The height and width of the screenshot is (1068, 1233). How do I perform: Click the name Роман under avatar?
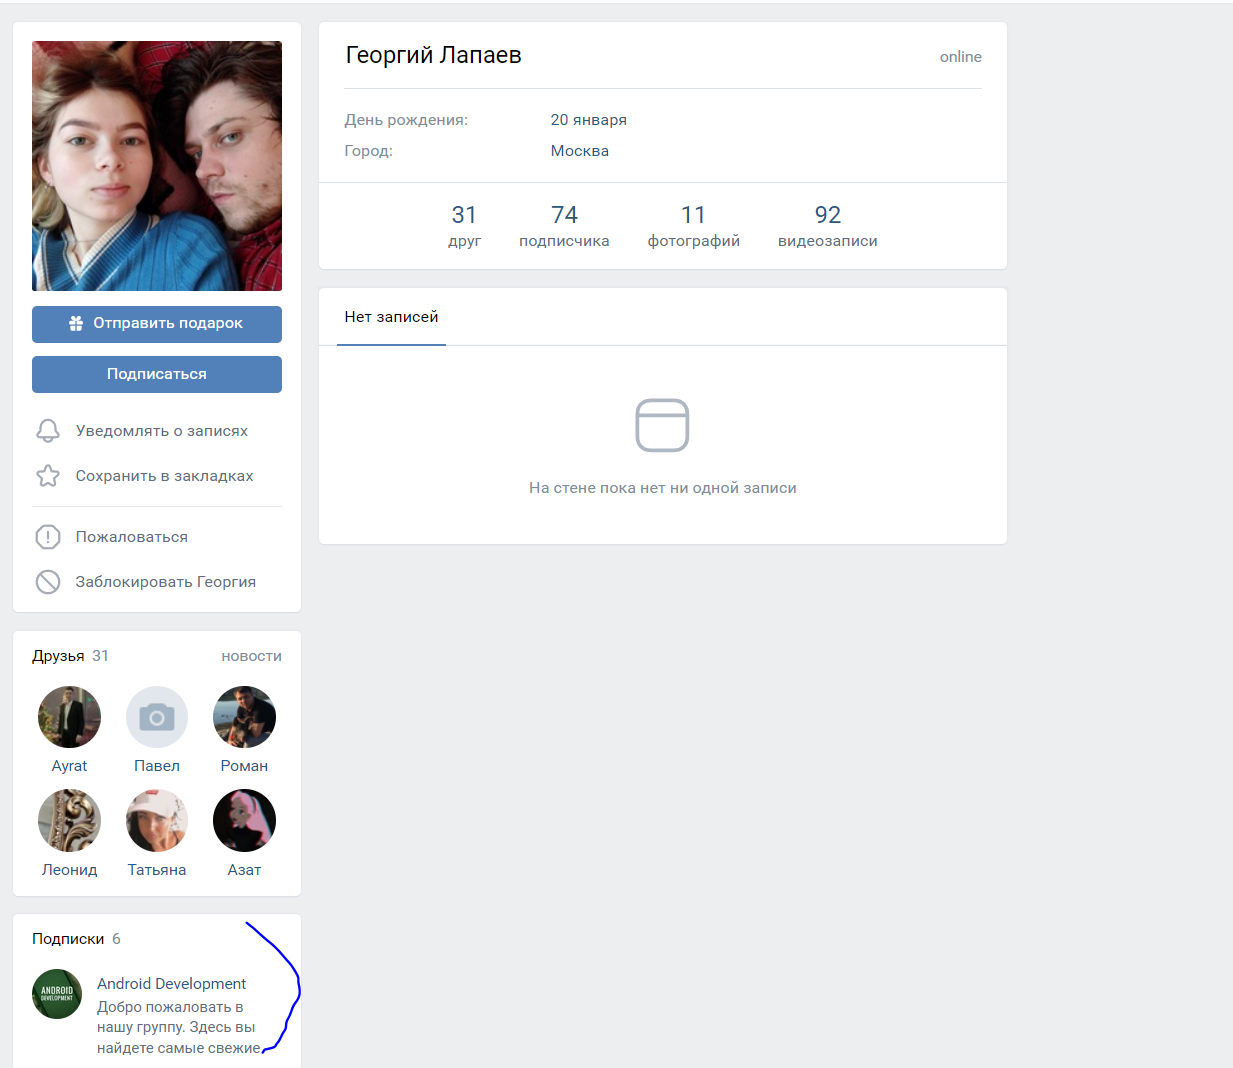(x=244, y=766)
